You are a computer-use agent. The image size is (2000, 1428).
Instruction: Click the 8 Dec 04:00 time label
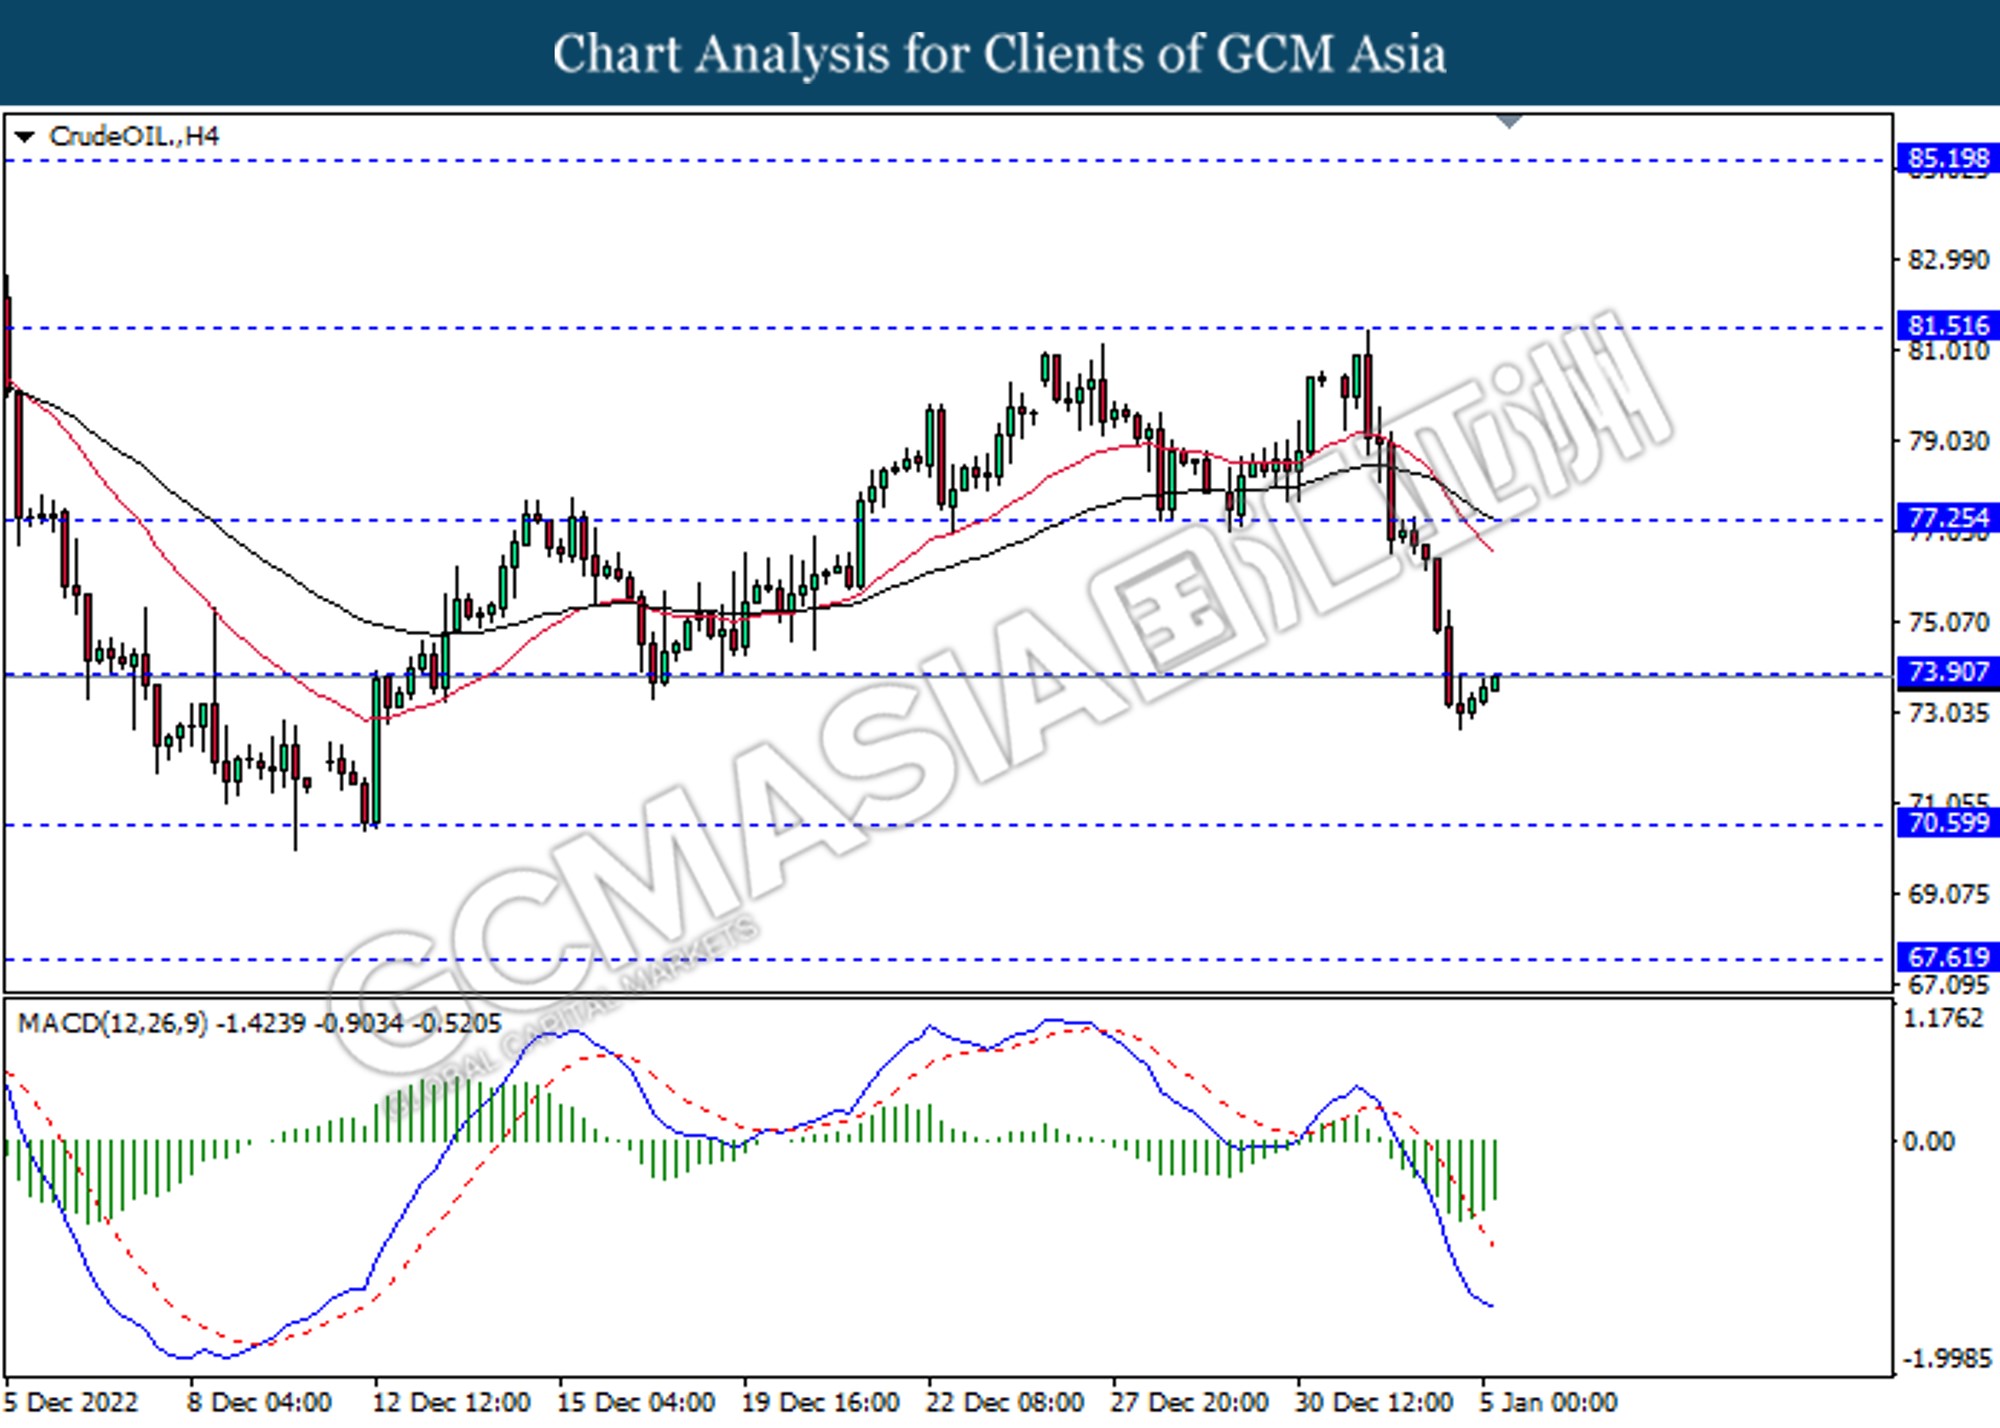(x=259, y=1402)
